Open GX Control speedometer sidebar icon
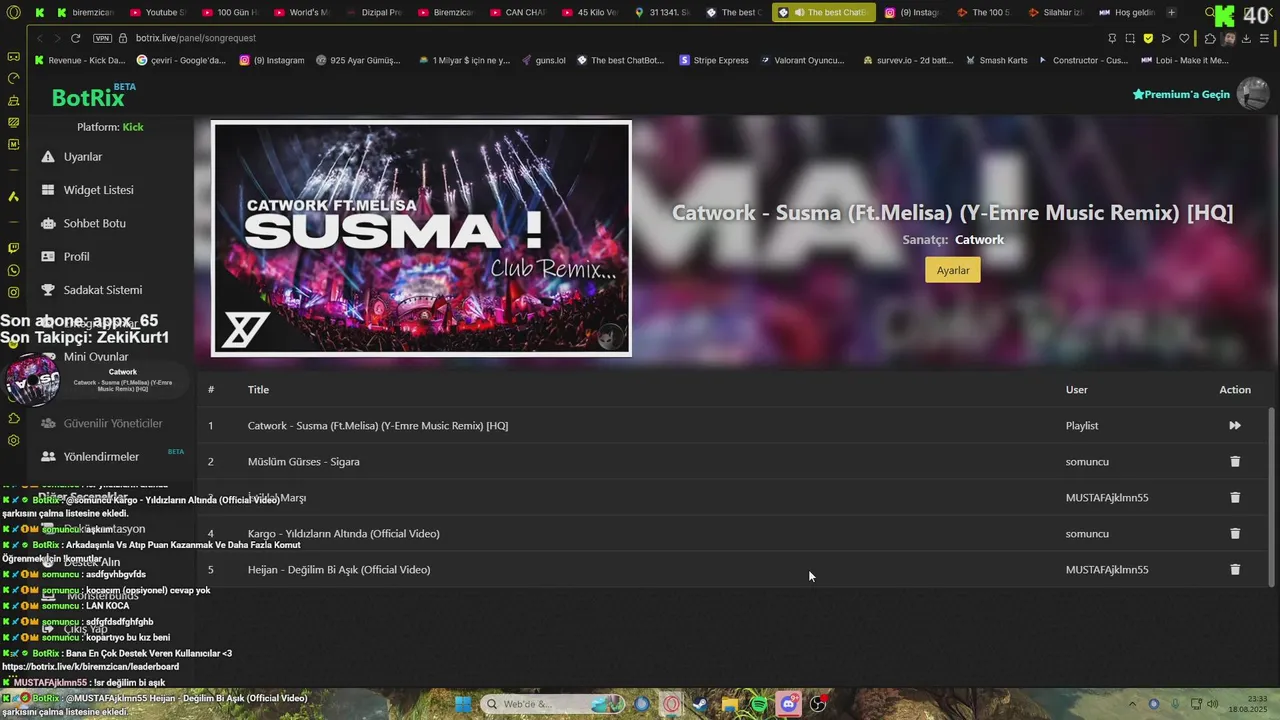Image resolution: width=1280 pixels, height=720 pixels. 13,78
